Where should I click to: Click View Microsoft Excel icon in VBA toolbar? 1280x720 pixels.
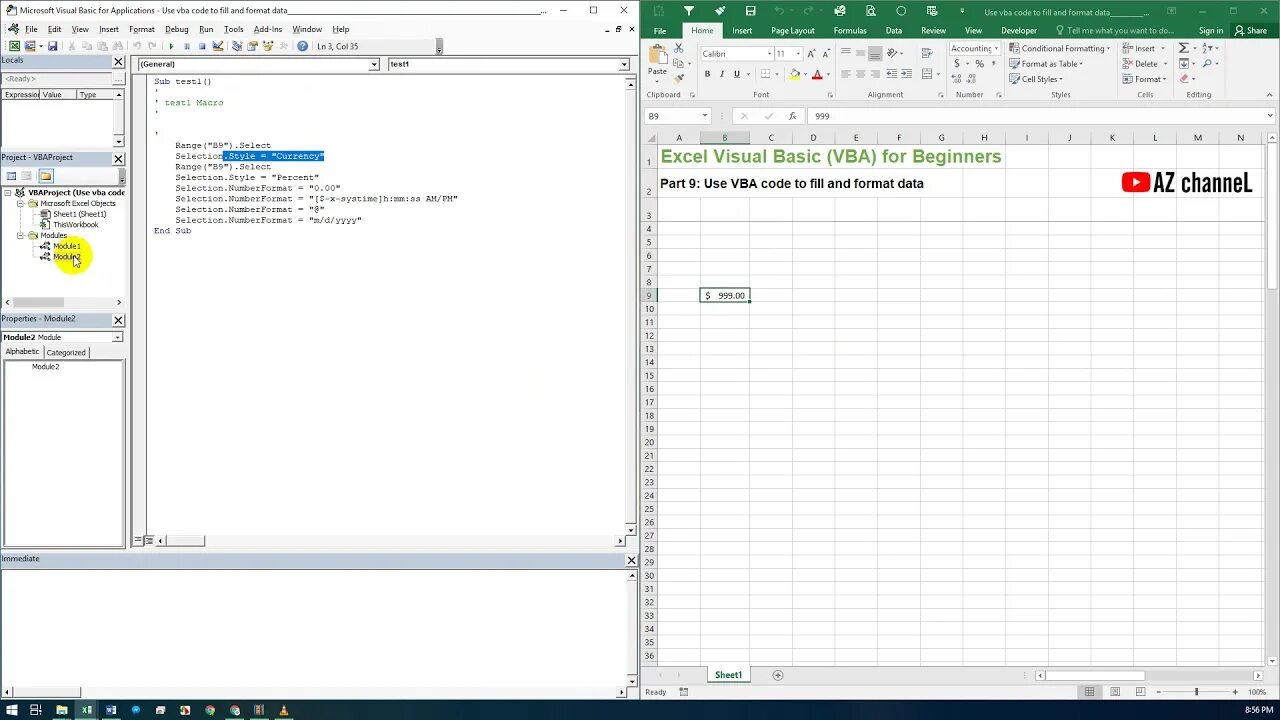(14, 46)
